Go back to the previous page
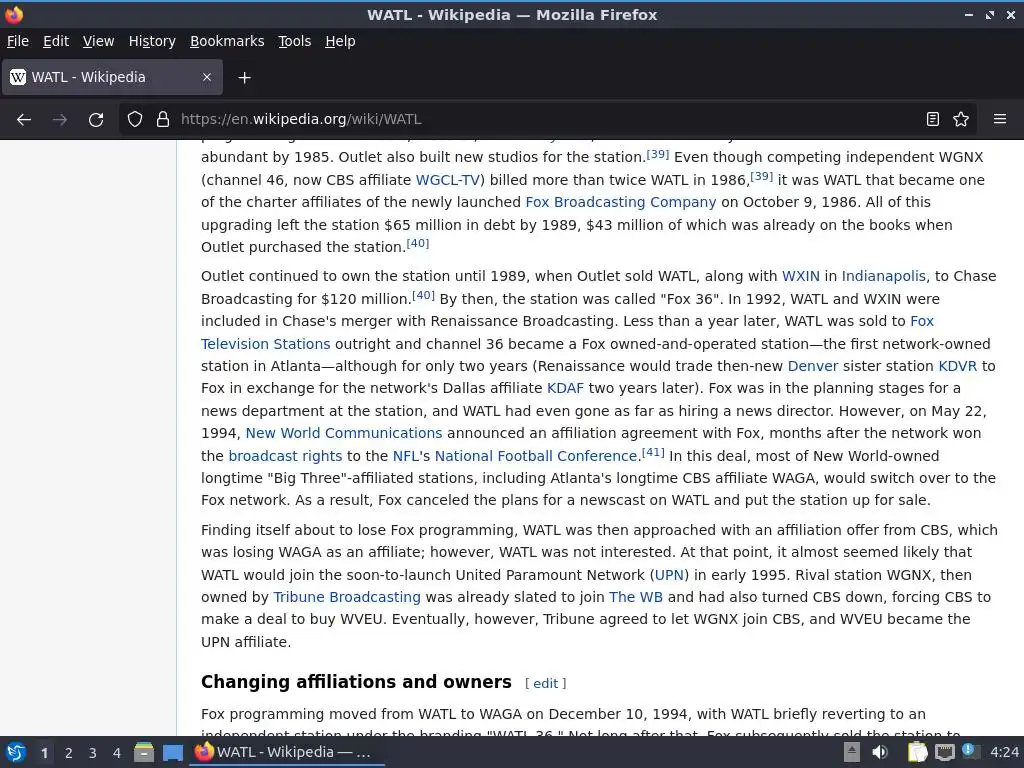Image resolution: width=1024 pixels, height=768 pixels. tap(24, 120)
